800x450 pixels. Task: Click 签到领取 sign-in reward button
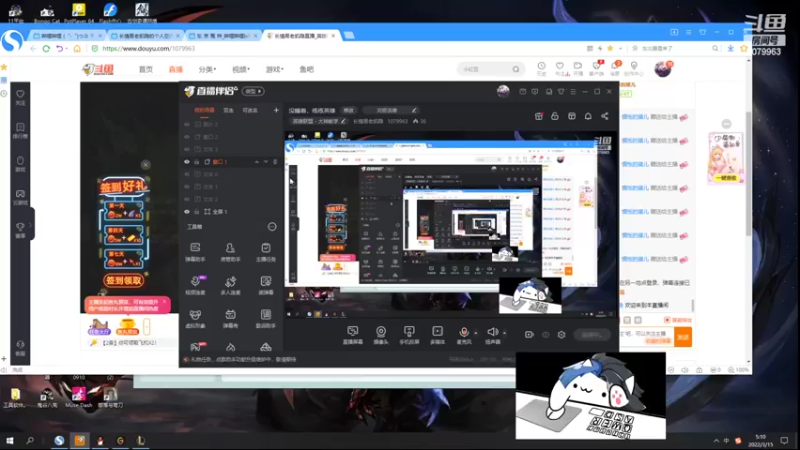coord(124,280)
